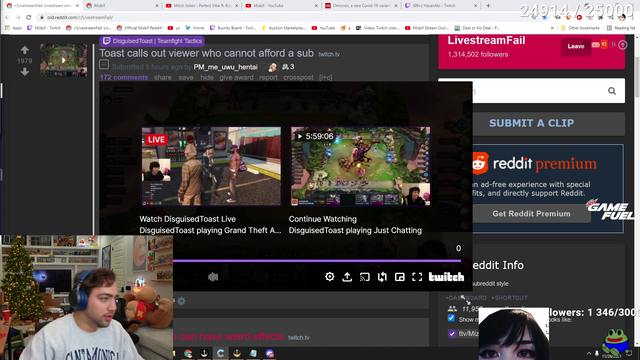
Task: Click the Twitch player share icon
Action: coord(347,277)
